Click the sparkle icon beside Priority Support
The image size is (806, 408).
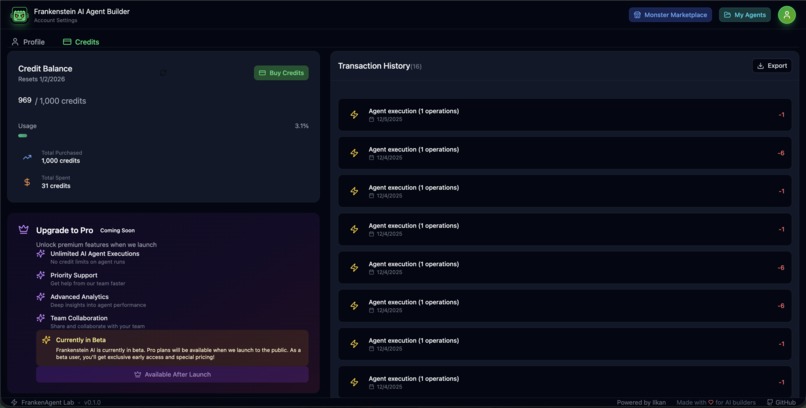(x=41, y=275)
